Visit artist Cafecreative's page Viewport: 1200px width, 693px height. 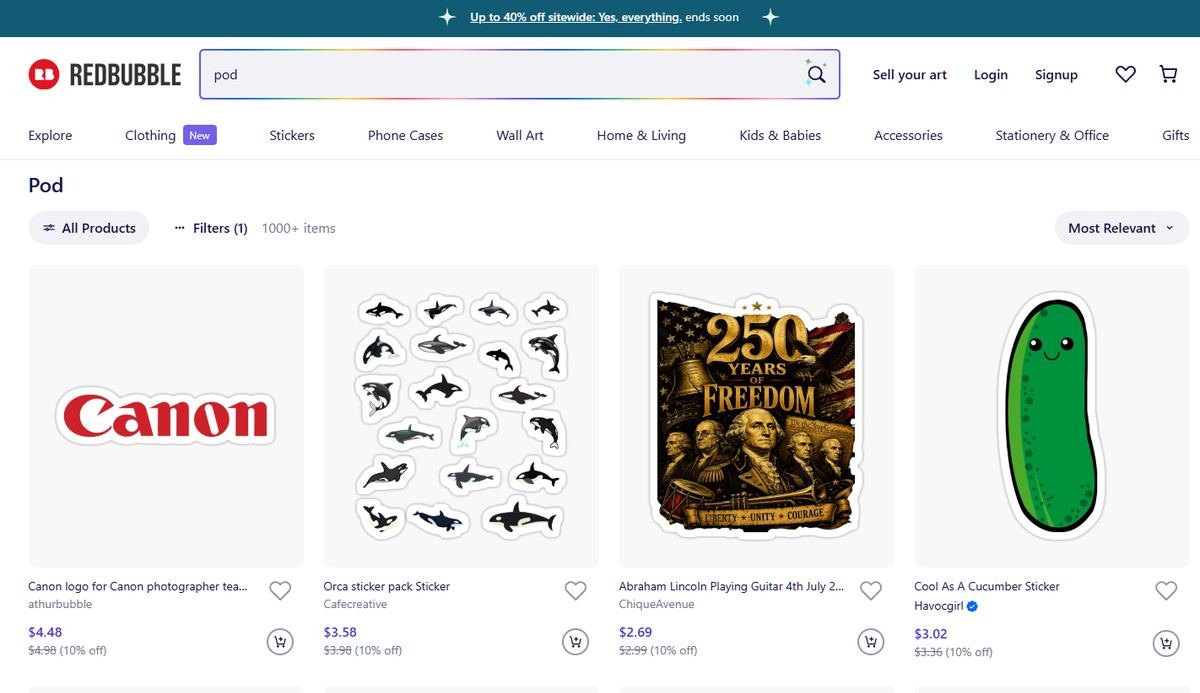point(355,604)
